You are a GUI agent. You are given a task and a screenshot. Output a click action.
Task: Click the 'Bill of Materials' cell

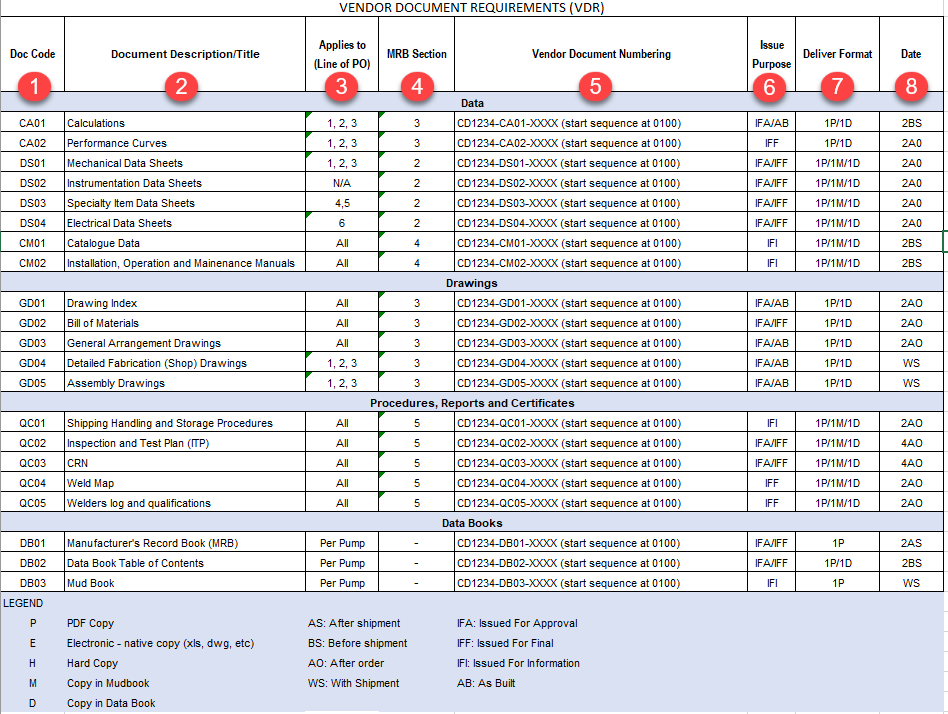[x=185, y=323]
